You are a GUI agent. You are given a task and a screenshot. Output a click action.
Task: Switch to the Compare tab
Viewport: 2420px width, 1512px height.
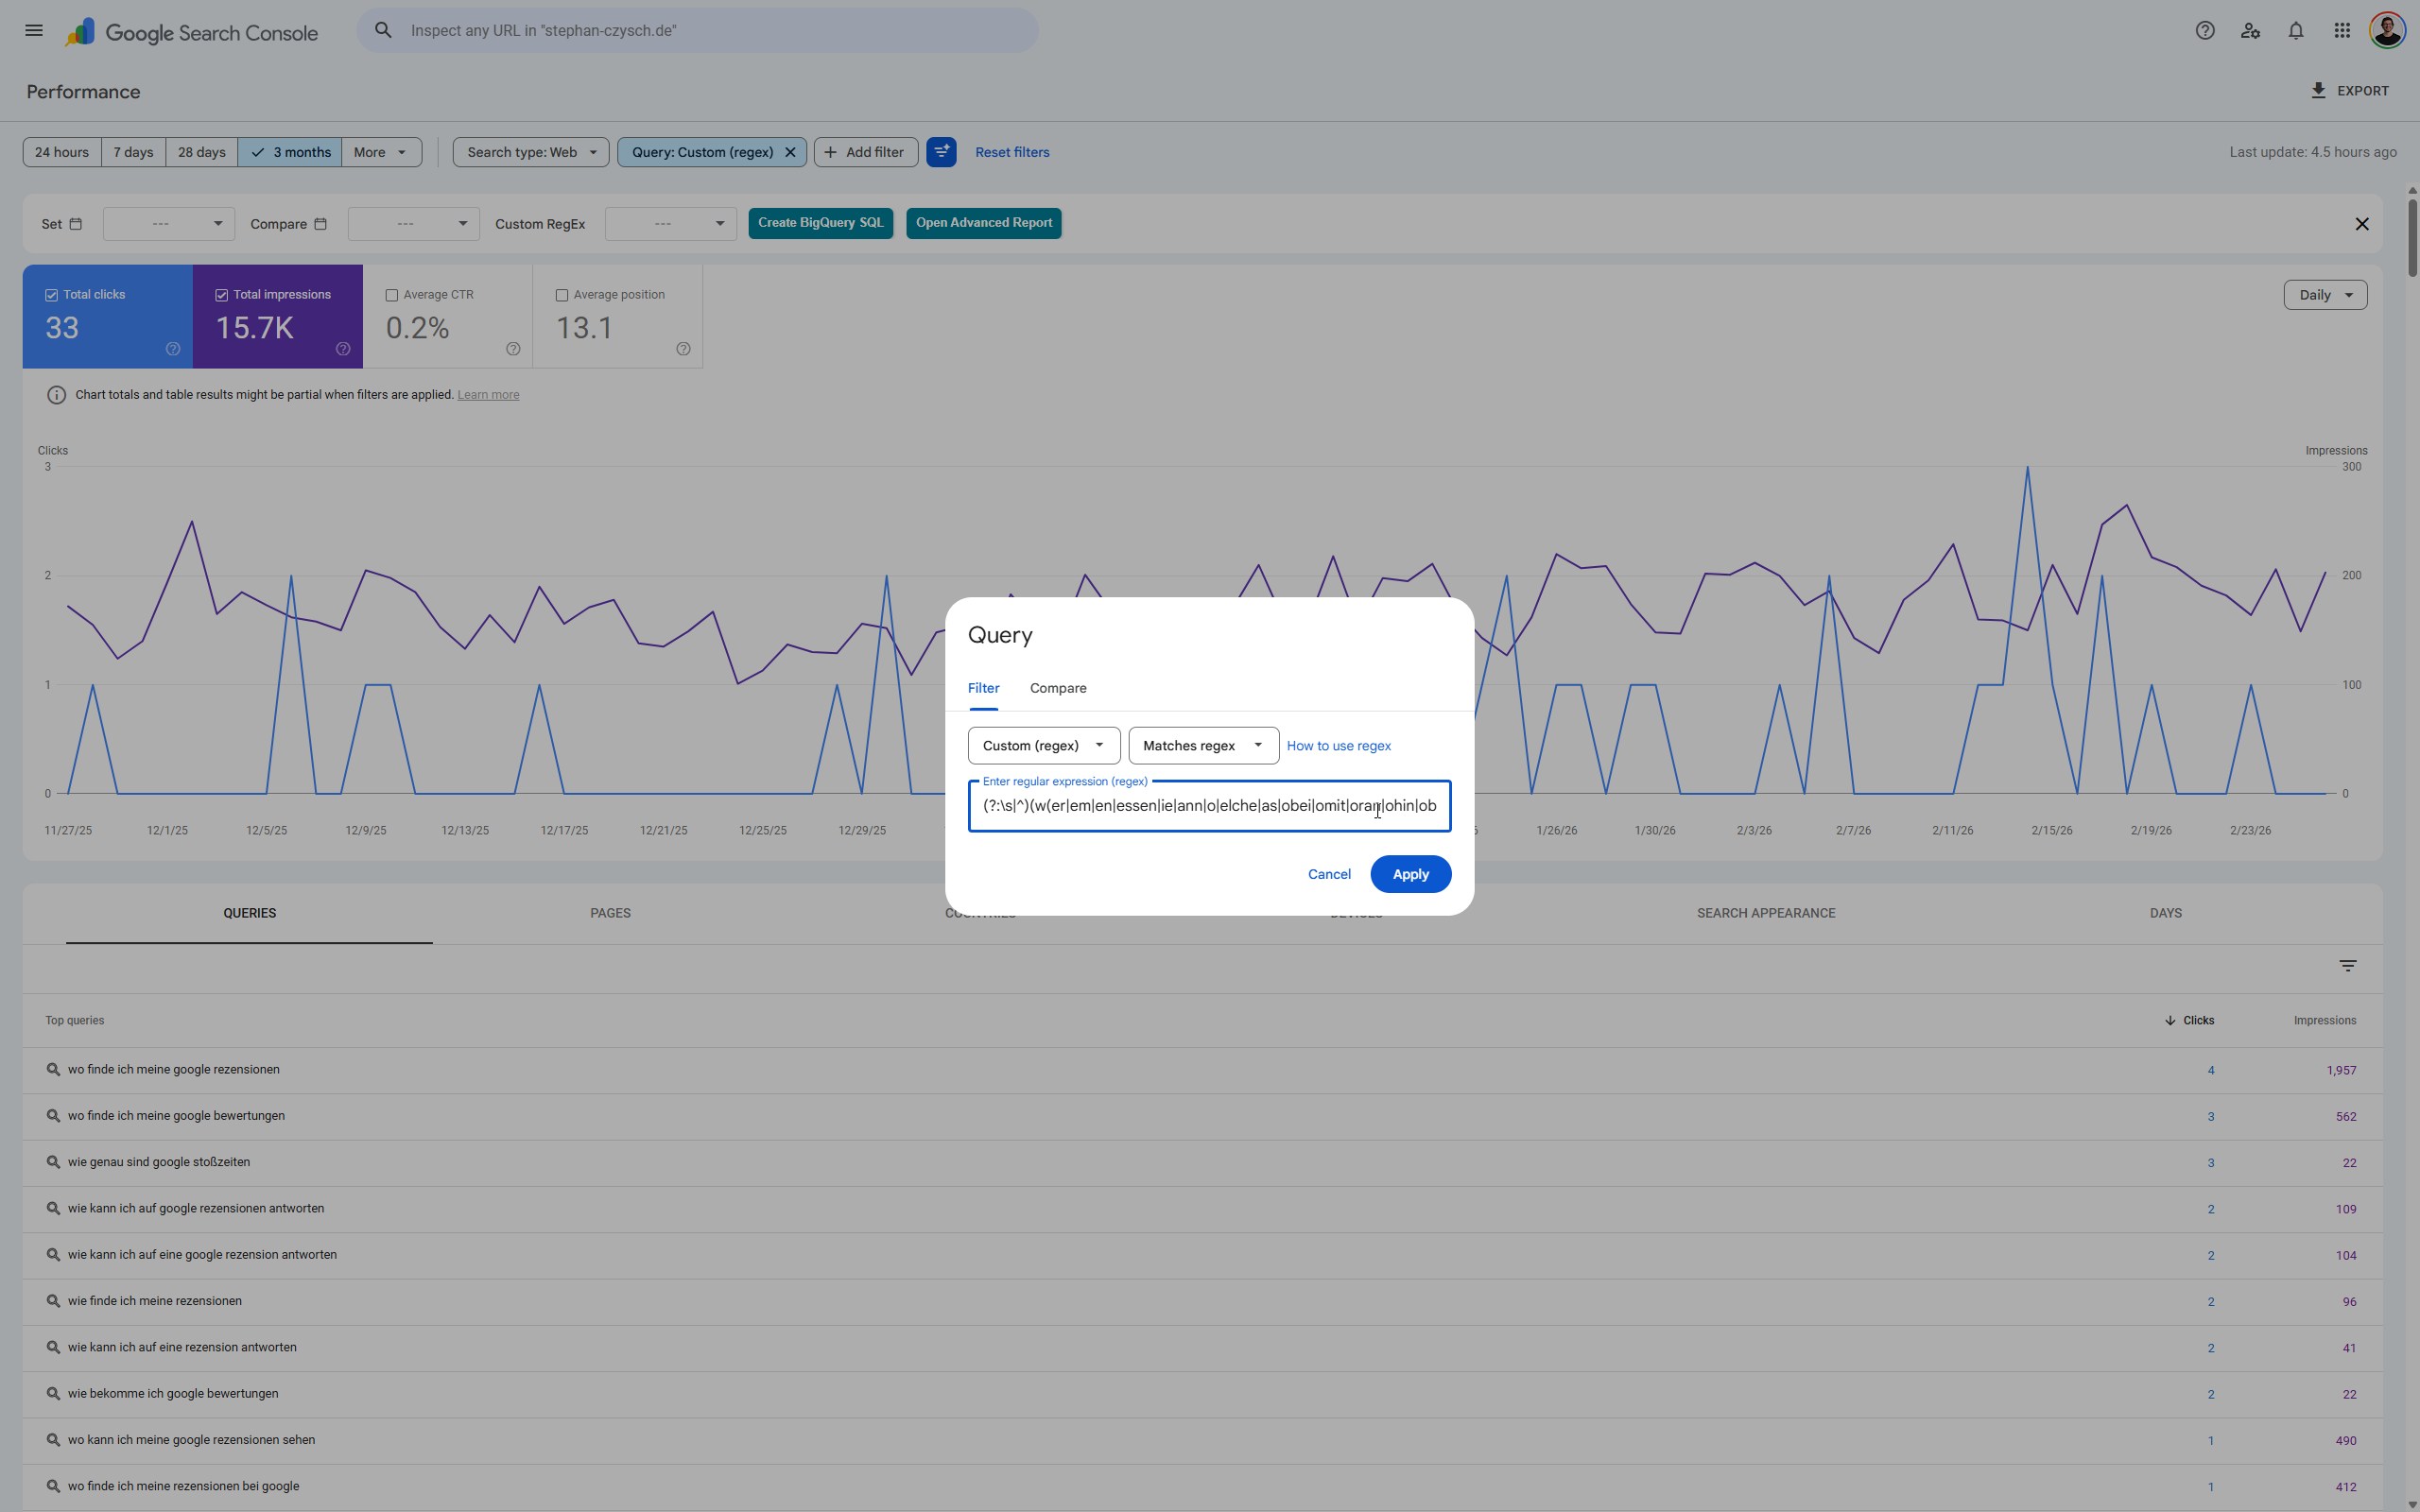1058,688
